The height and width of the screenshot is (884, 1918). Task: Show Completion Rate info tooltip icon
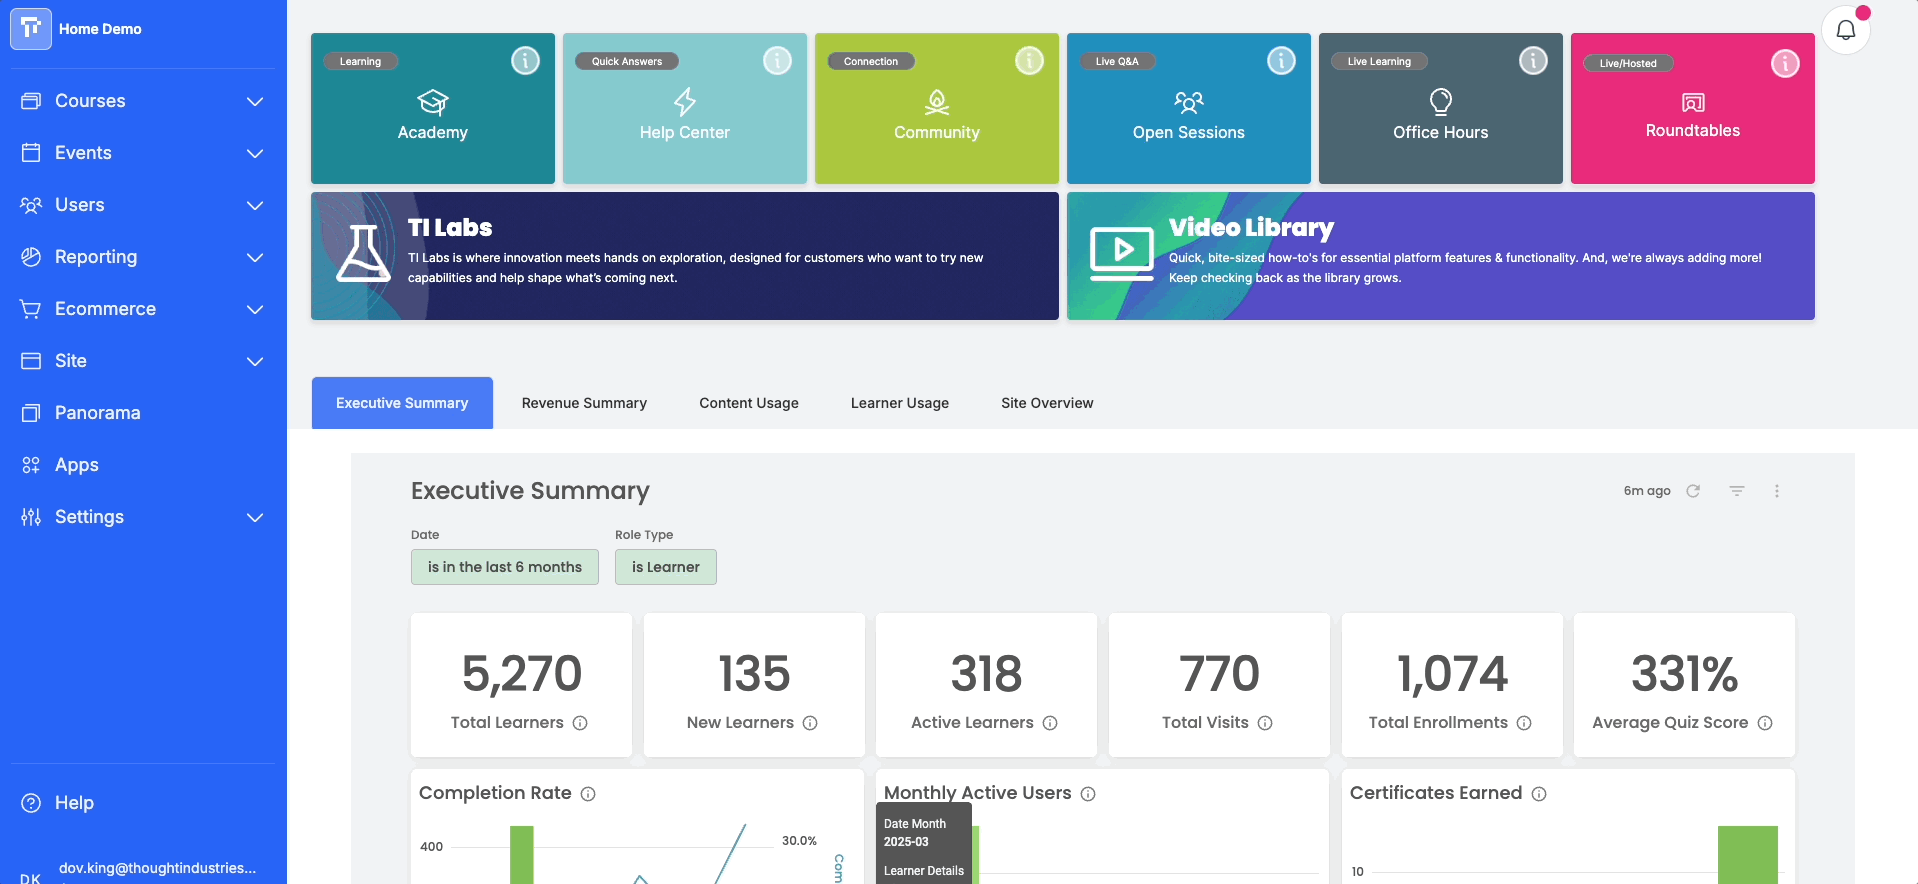[x=588, y=794]
